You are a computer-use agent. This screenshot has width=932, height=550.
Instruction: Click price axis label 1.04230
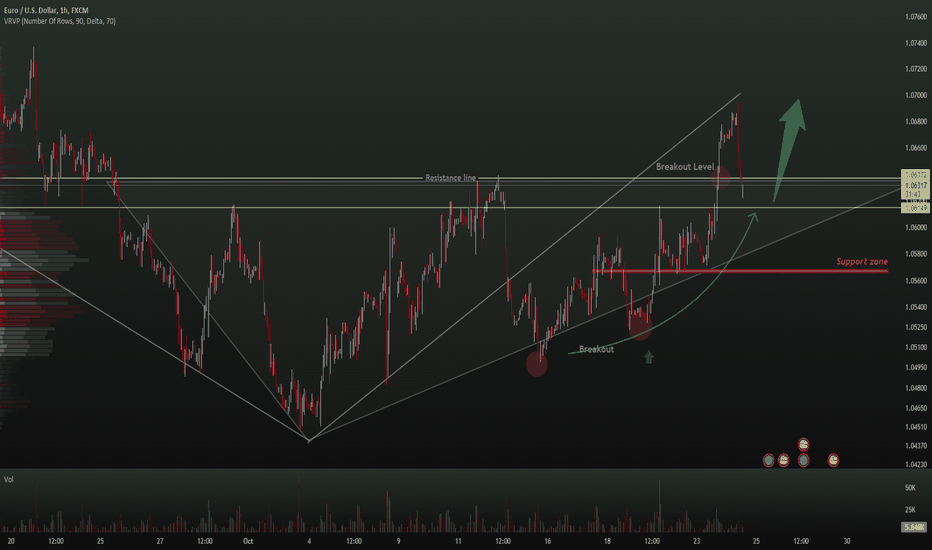915,464
